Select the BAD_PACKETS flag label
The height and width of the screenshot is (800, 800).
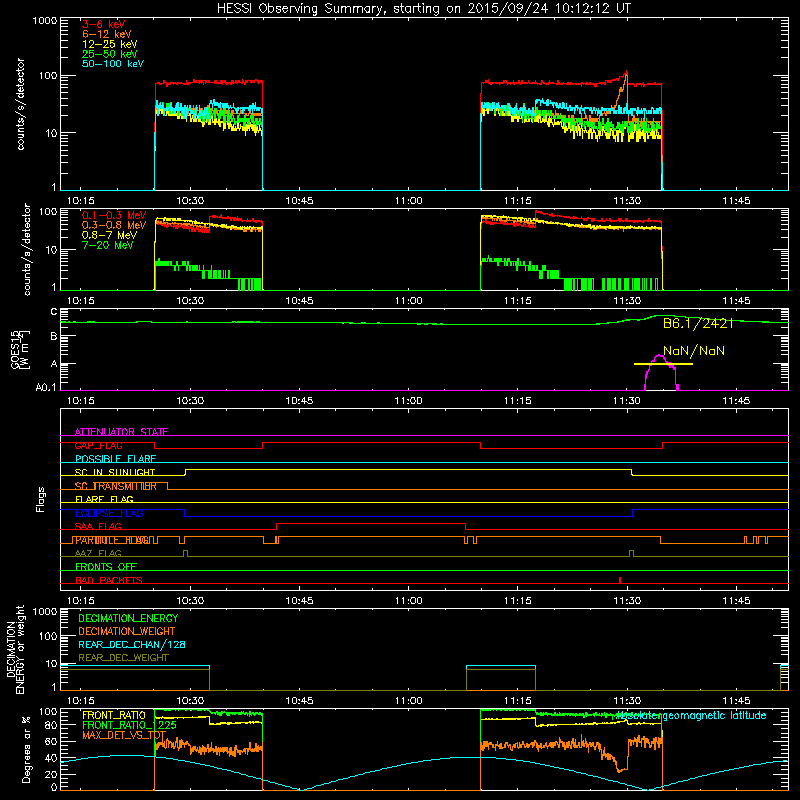pyautogui.click(x=109, y=580)
